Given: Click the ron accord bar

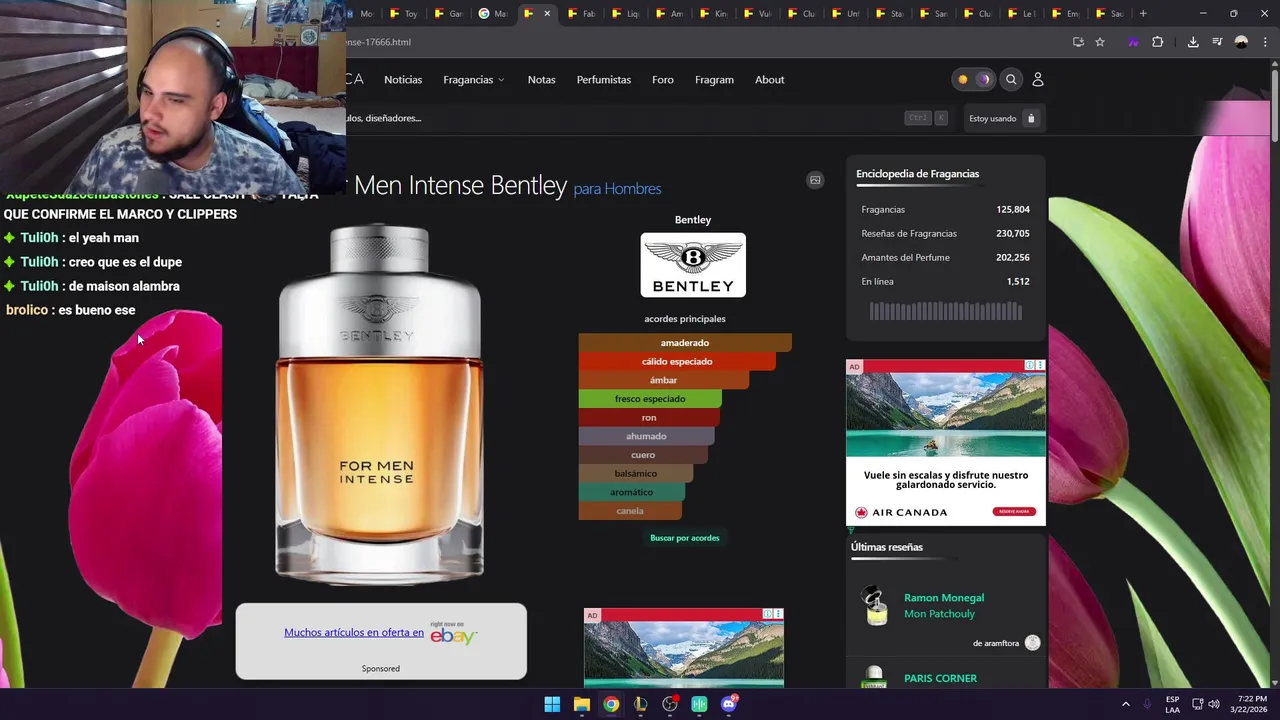Looking at the screenshot, I should (649, 418).
